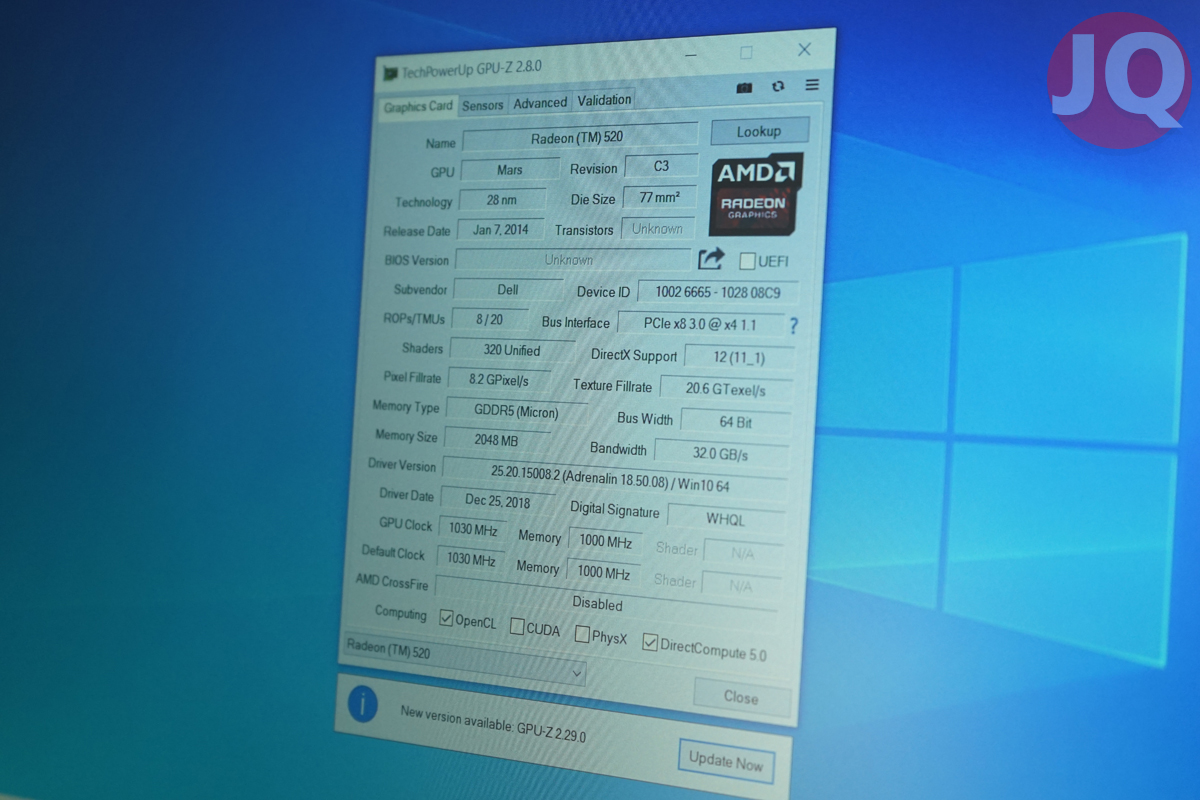1200x800 pixels.
Task: Click the GPU Clock field 1030 MHz
Action: (x=473, y=529)
